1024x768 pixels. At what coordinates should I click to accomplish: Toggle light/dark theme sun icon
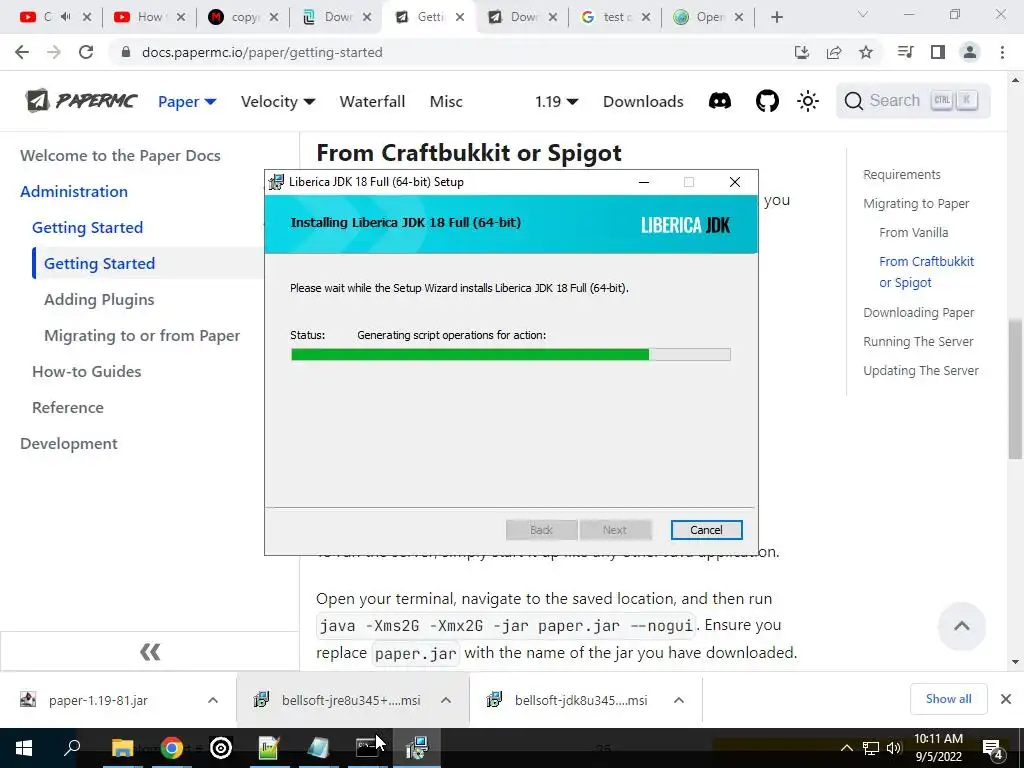click(x=808, y=101)
